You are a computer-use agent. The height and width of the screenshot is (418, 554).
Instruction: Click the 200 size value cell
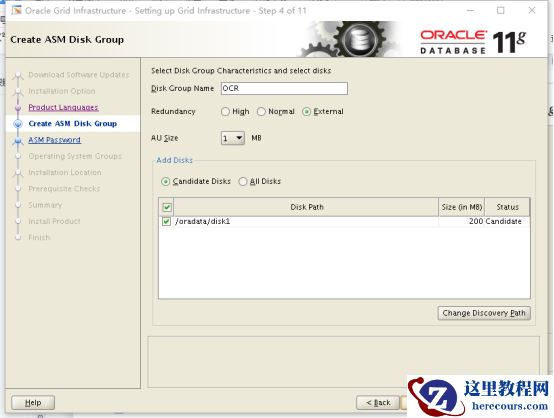(476, 222)
